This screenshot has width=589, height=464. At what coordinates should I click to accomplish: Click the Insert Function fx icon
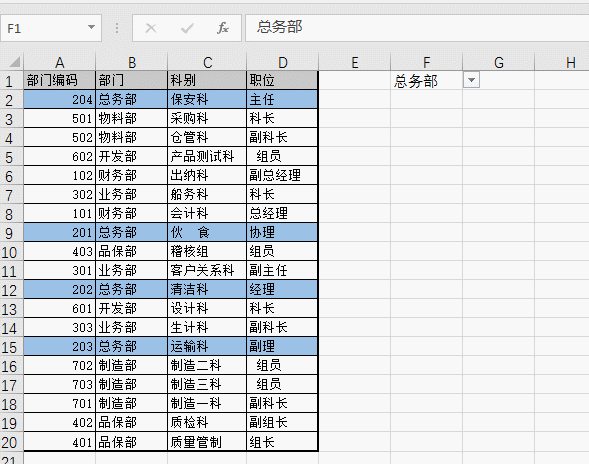click(223, 28)
